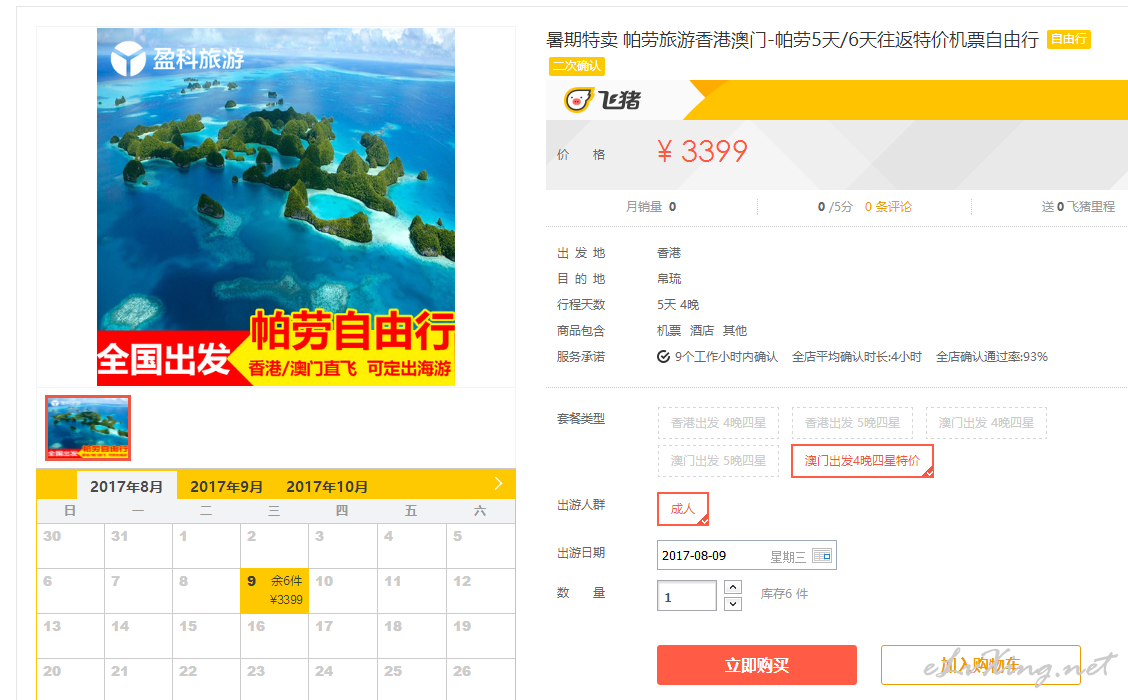The image size is (1128, 700).
Task: Switch calendar to 2017年9月 tab
Action: (226, 487)
